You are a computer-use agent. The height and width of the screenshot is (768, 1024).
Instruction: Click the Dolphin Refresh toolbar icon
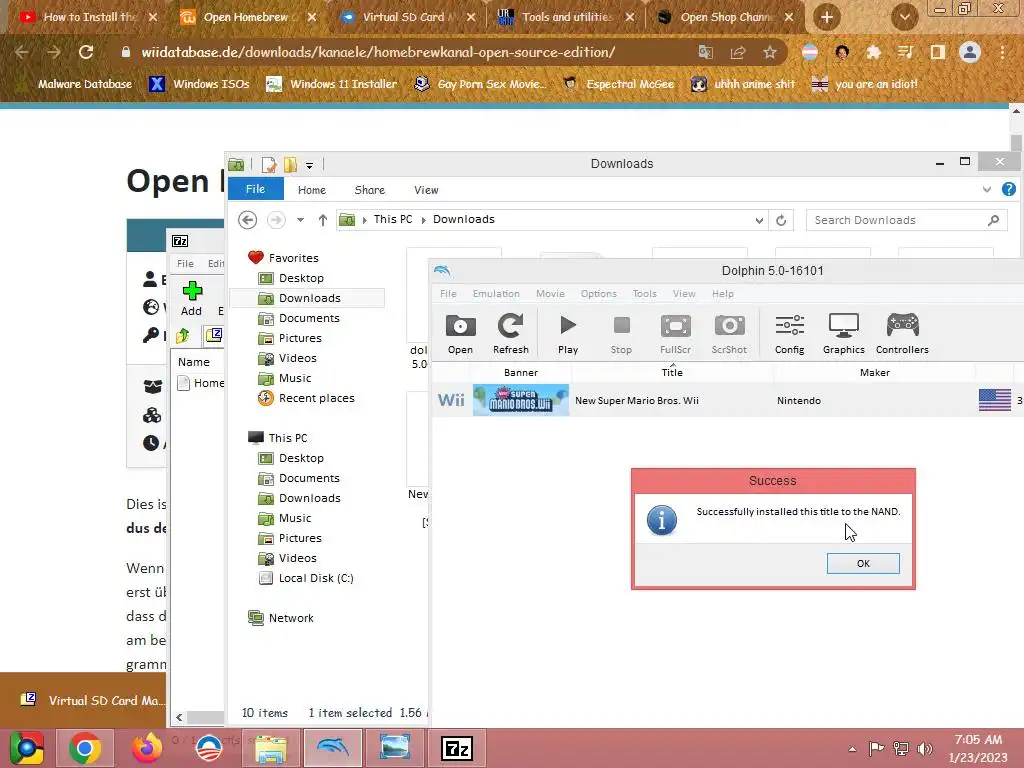coord(511,334)
